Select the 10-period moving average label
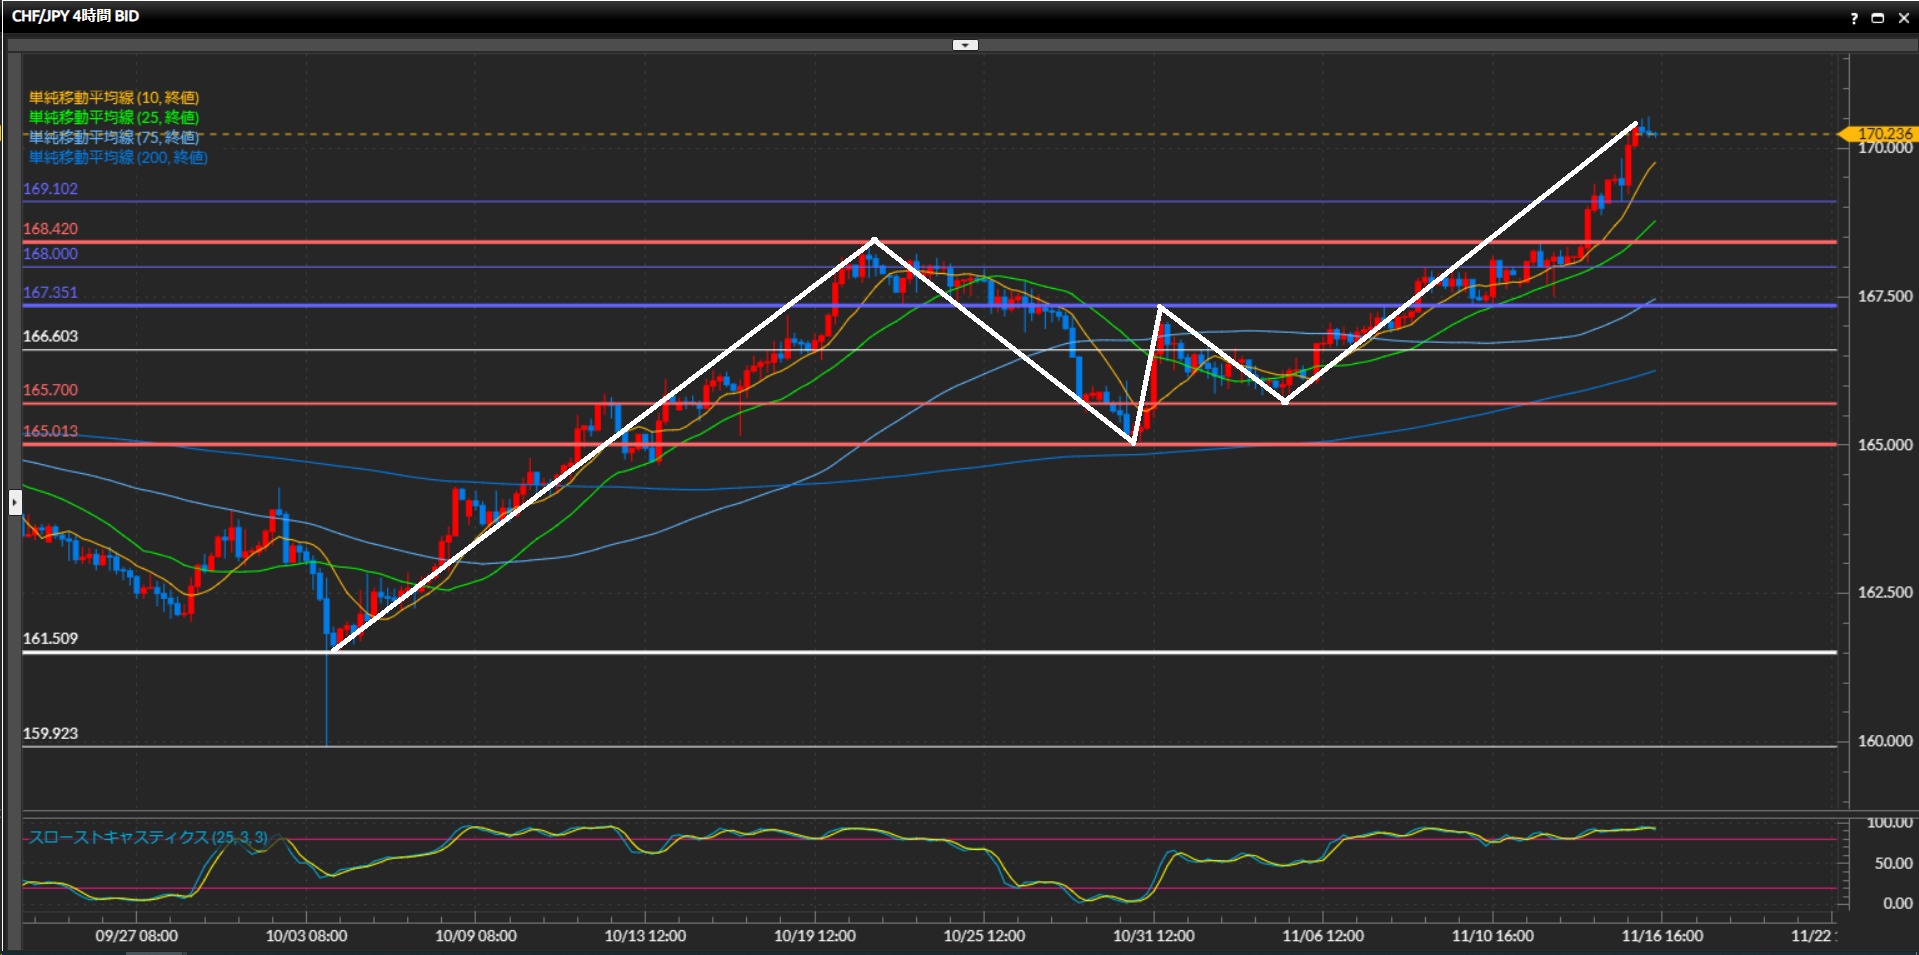 click(114, 97)
